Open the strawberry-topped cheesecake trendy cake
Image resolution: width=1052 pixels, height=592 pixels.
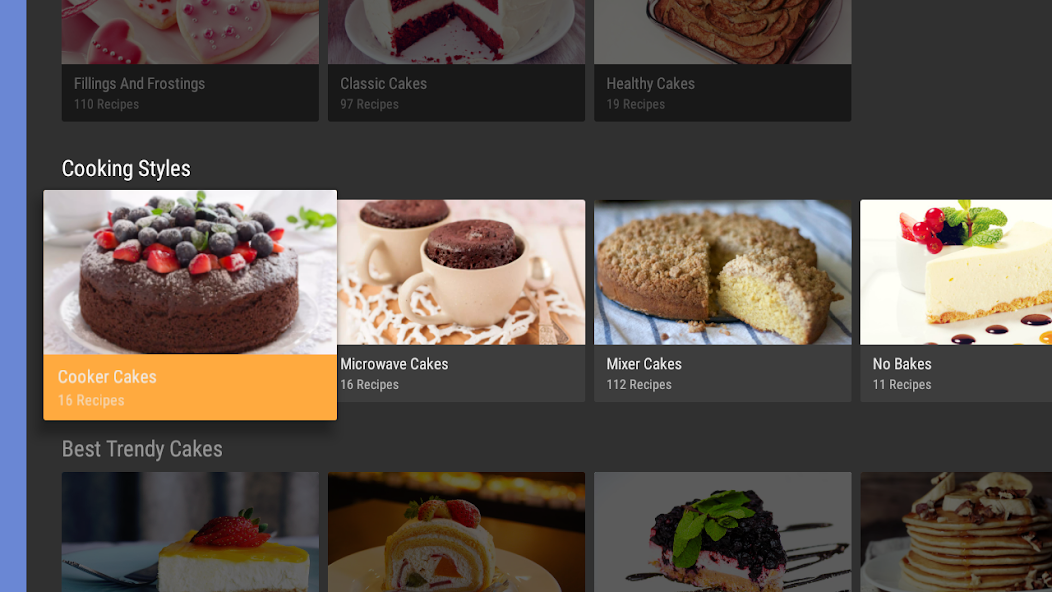[190, 532]
